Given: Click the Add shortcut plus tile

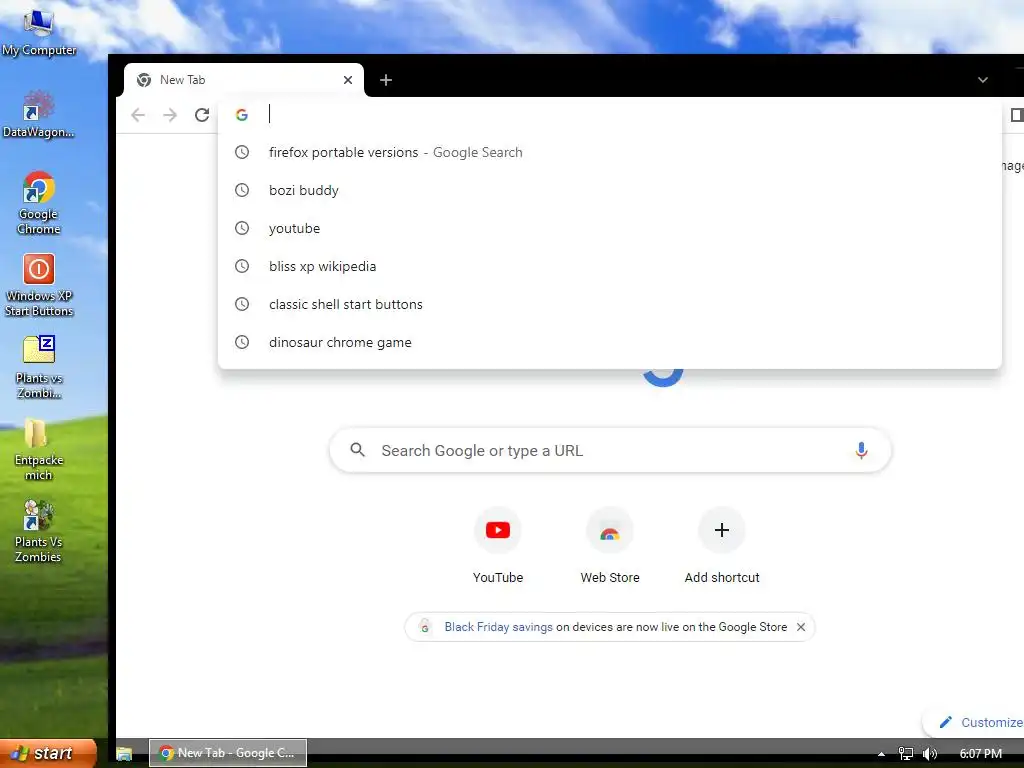Looking at the screenshot, I should [722, 546].
